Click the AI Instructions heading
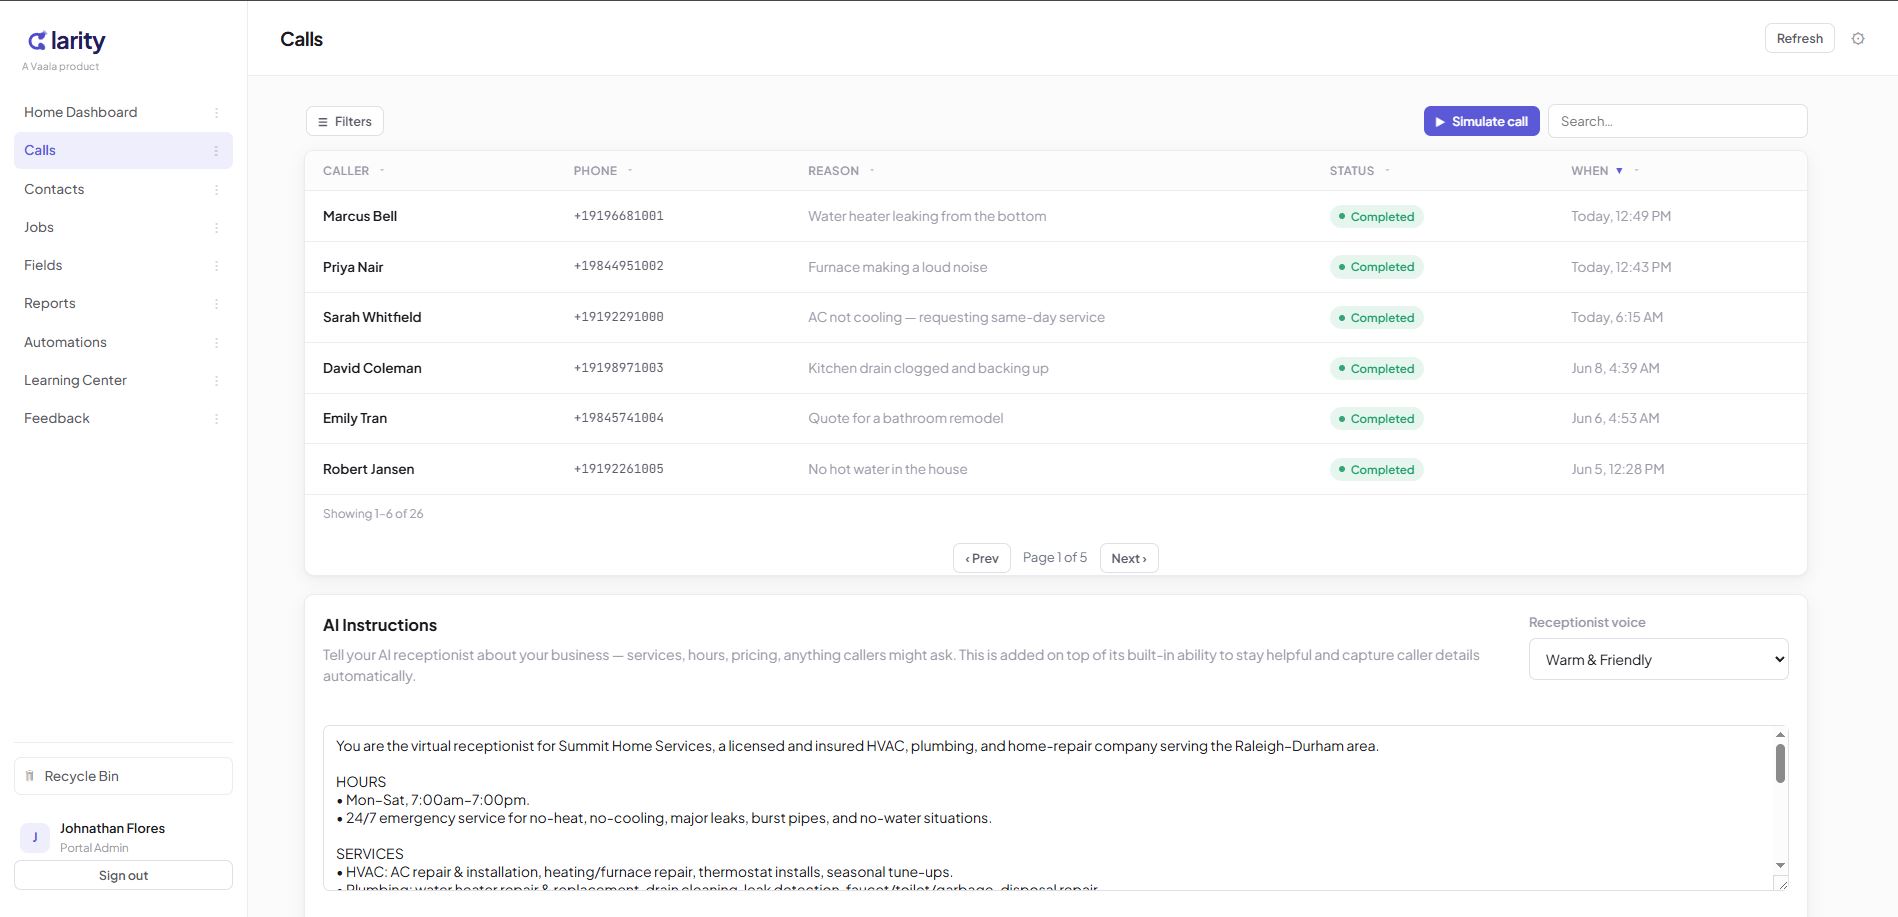 click(380, 625)
